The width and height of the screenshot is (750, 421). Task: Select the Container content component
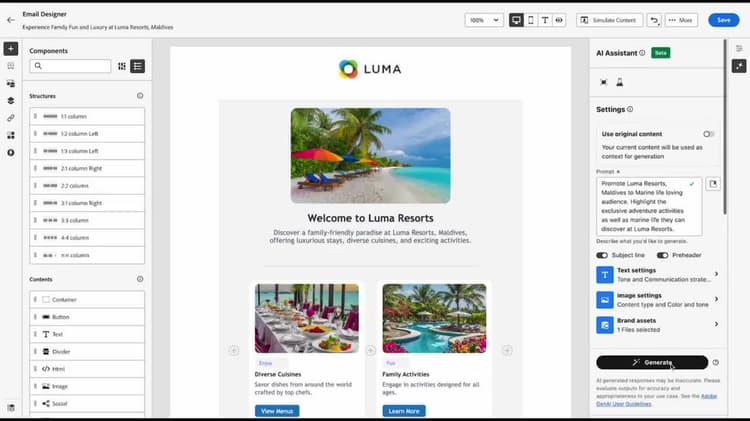point(87,299)
